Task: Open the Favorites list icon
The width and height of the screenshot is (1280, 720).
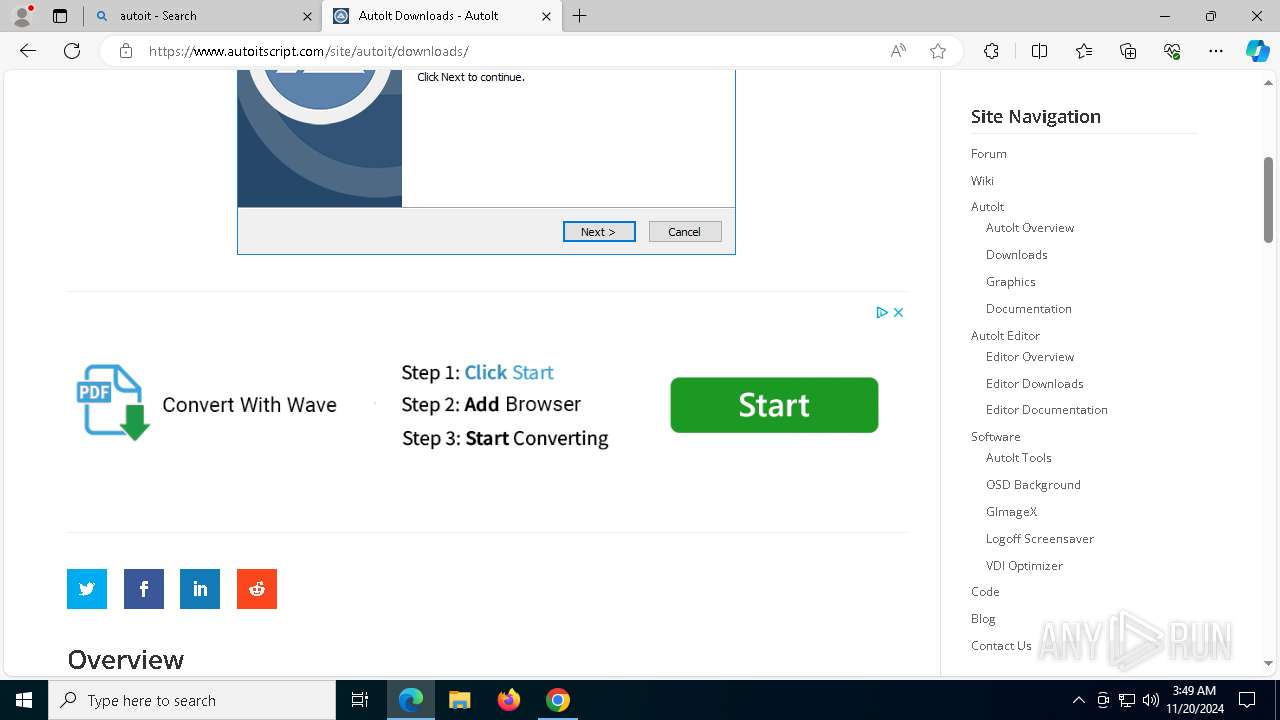Action: click(x=1084, y=51)
